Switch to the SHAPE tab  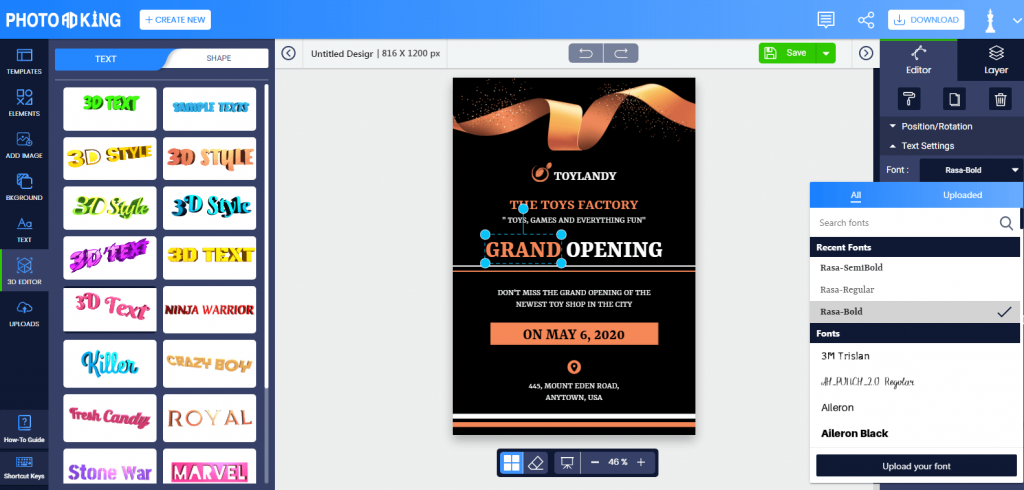(219, 58)
